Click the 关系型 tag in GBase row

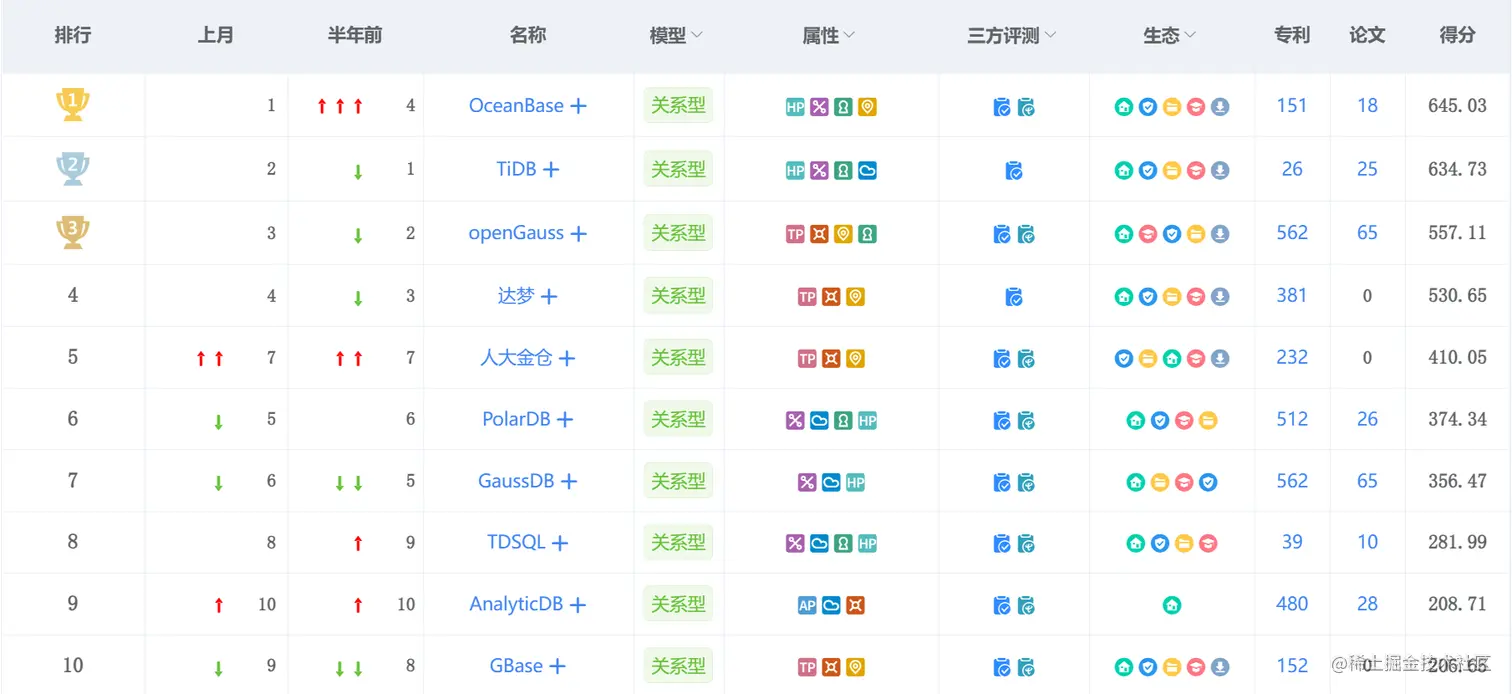(678, 665)
